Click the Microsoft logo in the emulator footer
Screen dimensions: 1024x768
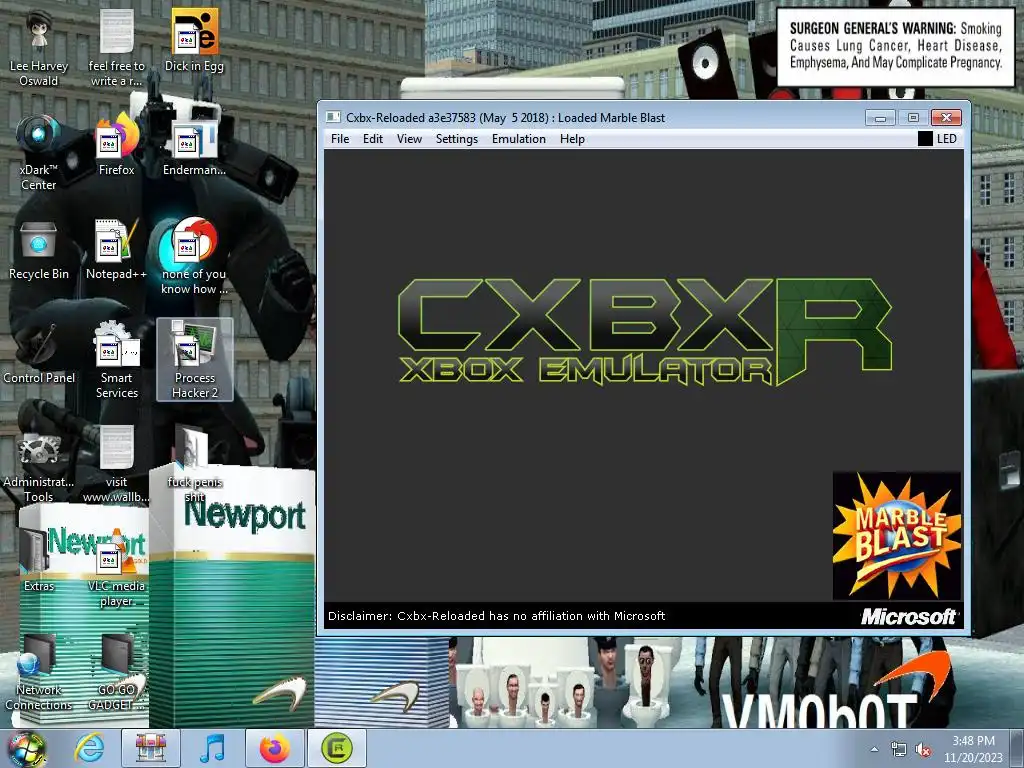tap(908, 616)
